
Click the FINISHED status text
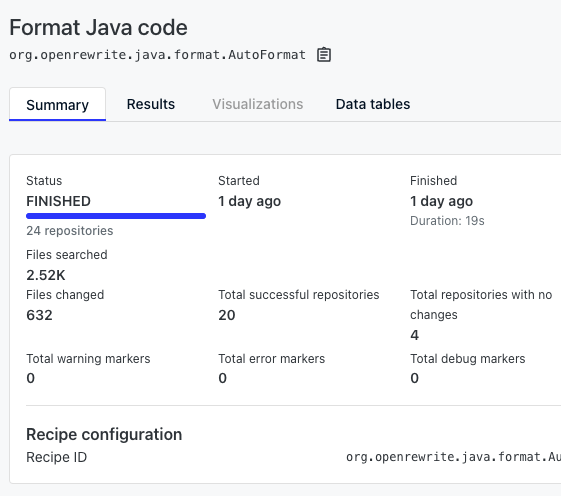(58, 201)
